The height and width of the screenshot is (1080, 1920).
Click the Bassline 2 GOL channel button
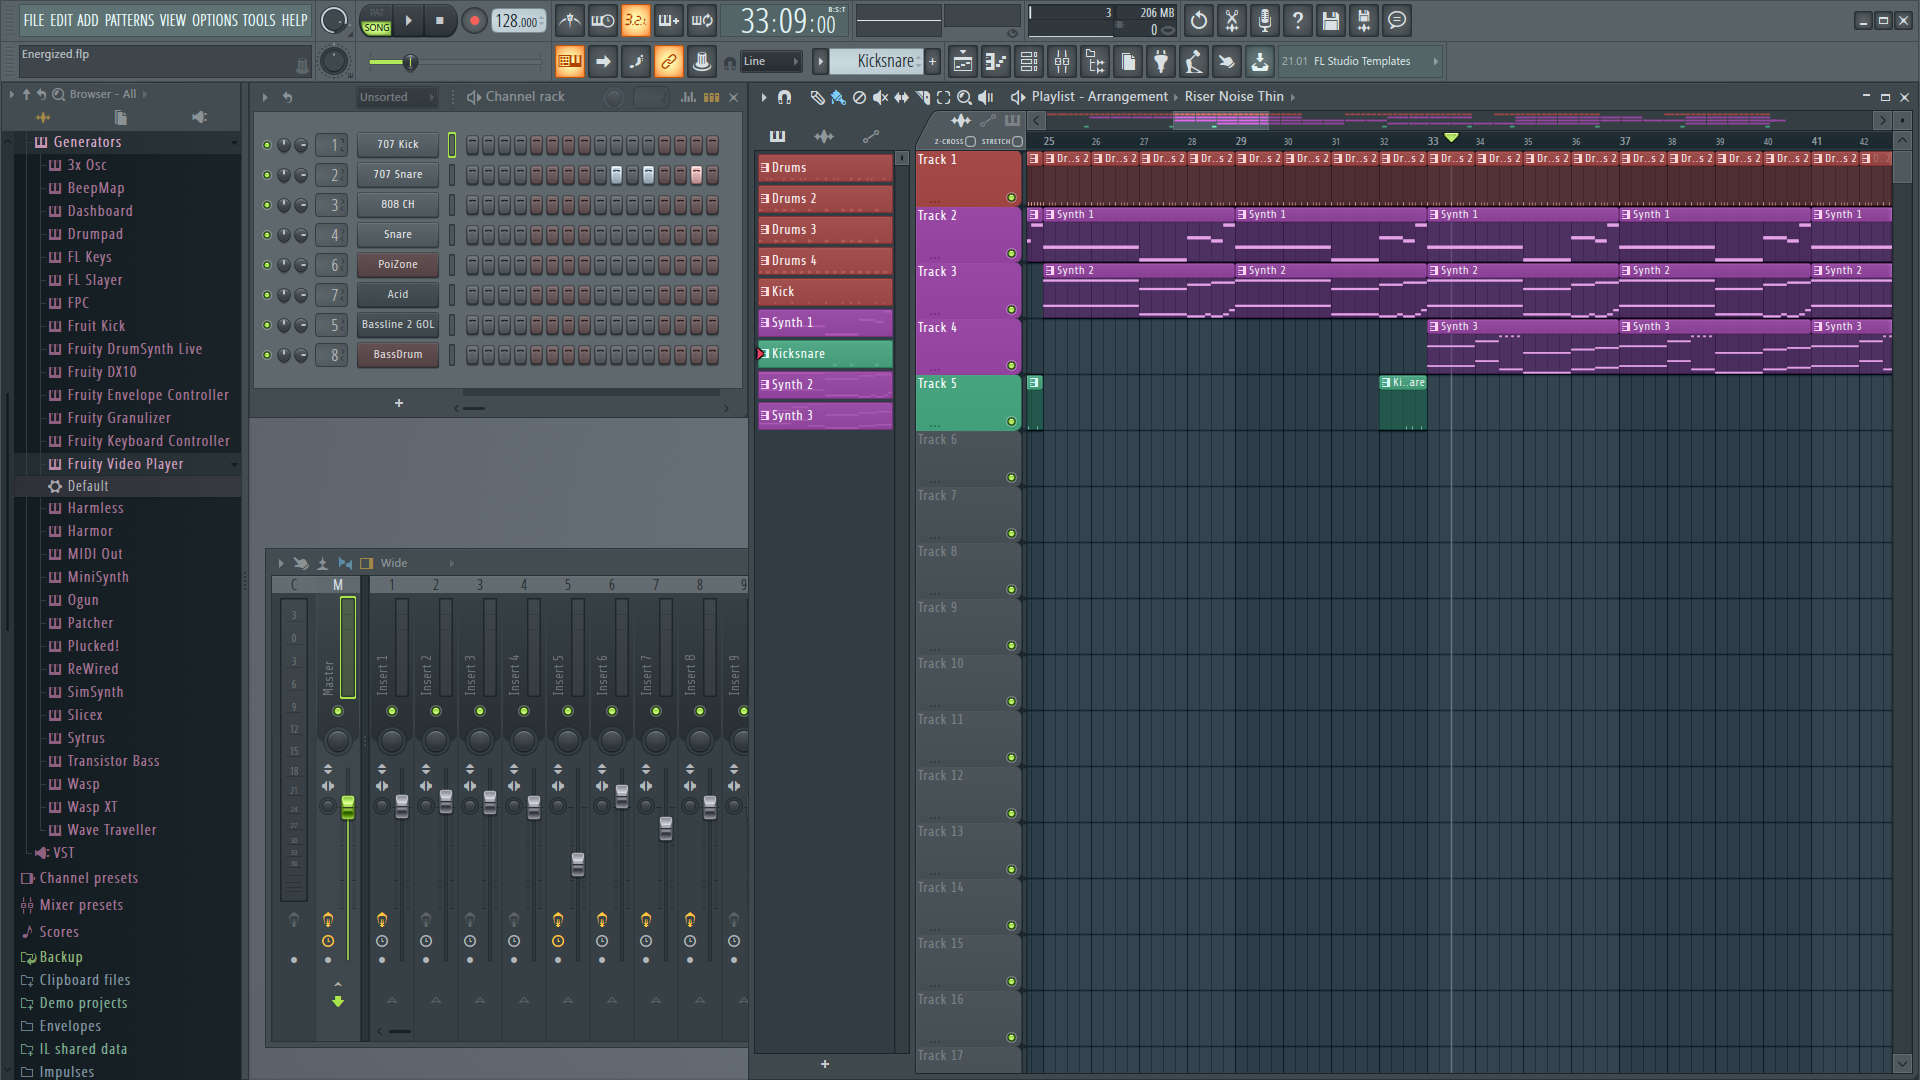tap(398, 325)
